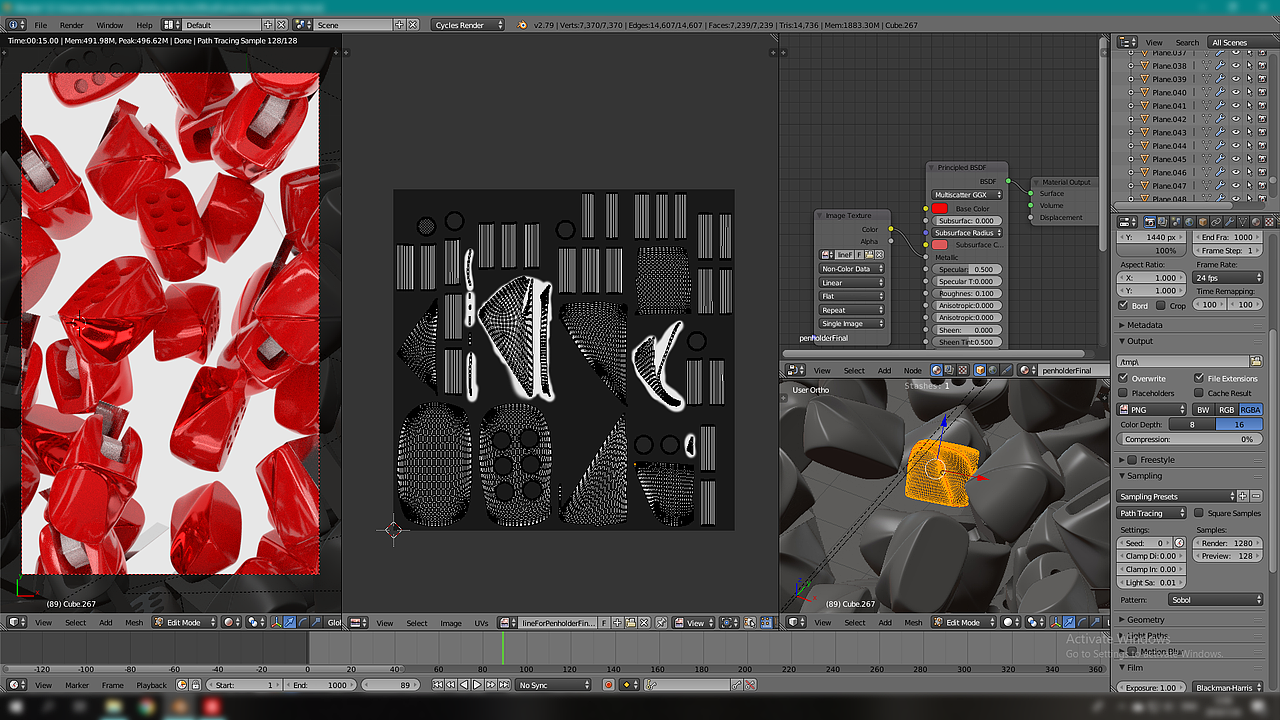The width and height of the screenshot is (1280, 720).
Task: Click the Subsurface Color swatch
Action: tap(940, 244)
